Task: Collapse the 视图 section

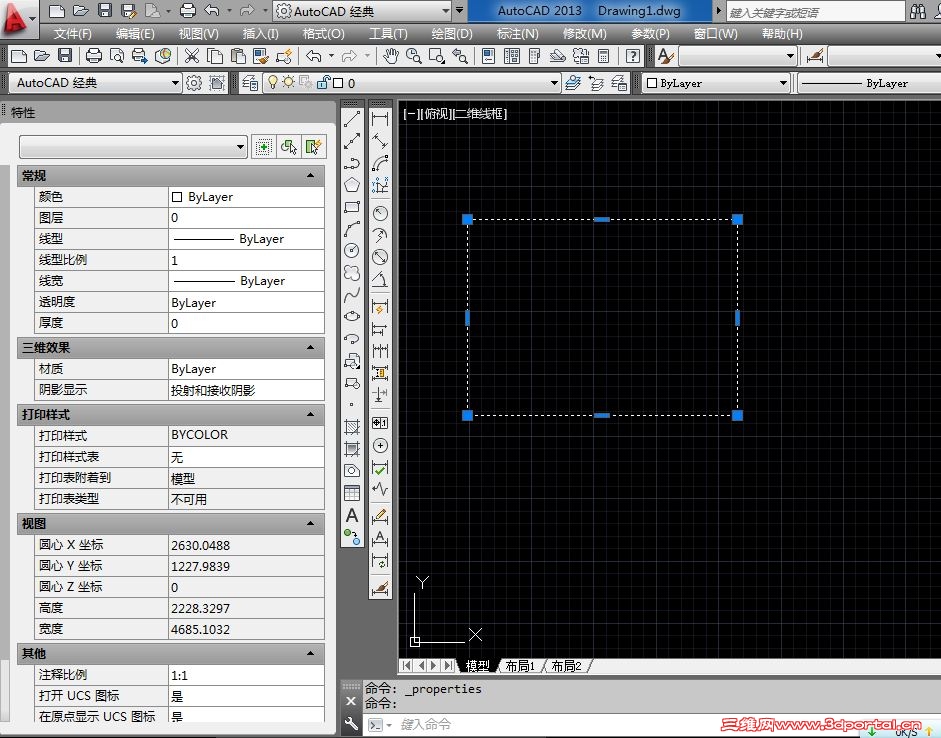Action: (310, 523)
